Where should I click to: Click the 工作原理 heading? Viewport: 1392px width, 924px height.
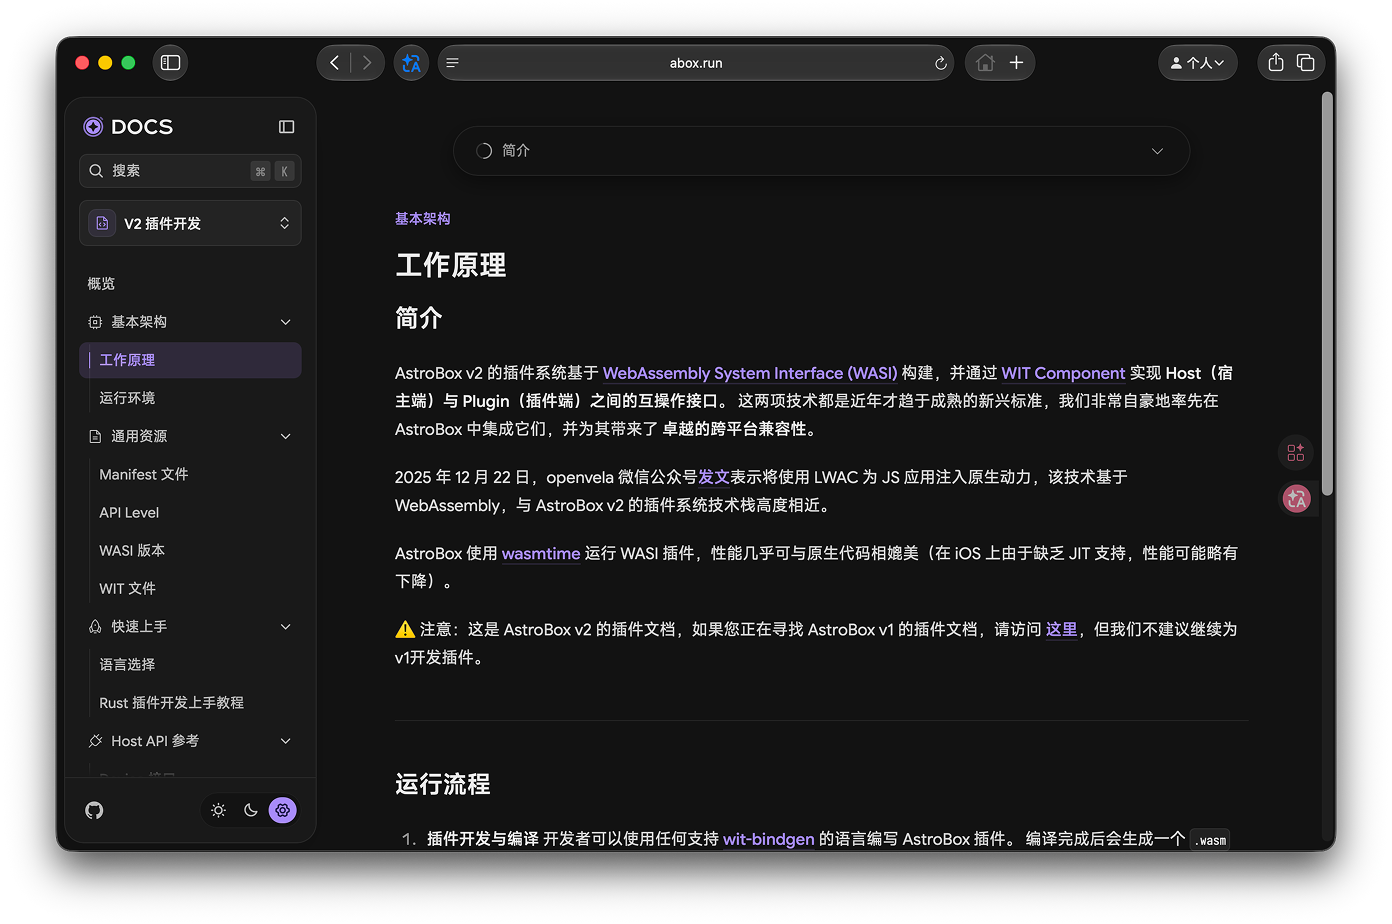[451, 265]
